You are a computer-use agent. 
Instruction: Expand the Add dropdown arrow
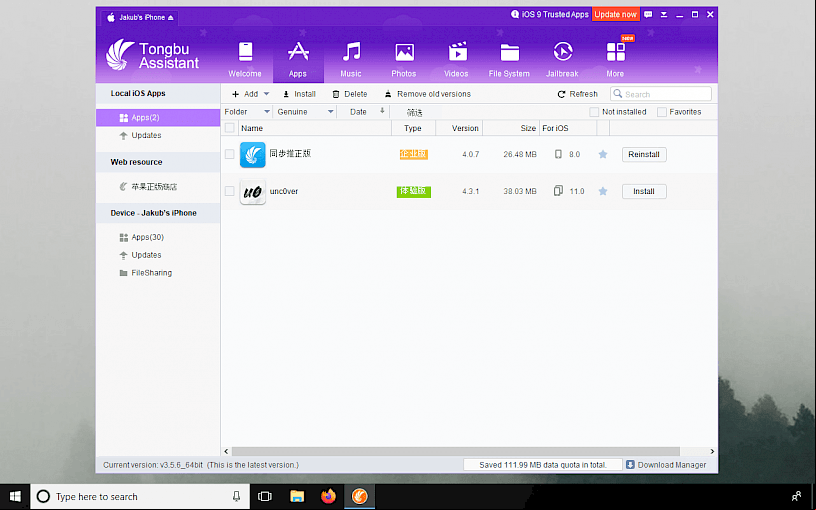tap(266, 94)
